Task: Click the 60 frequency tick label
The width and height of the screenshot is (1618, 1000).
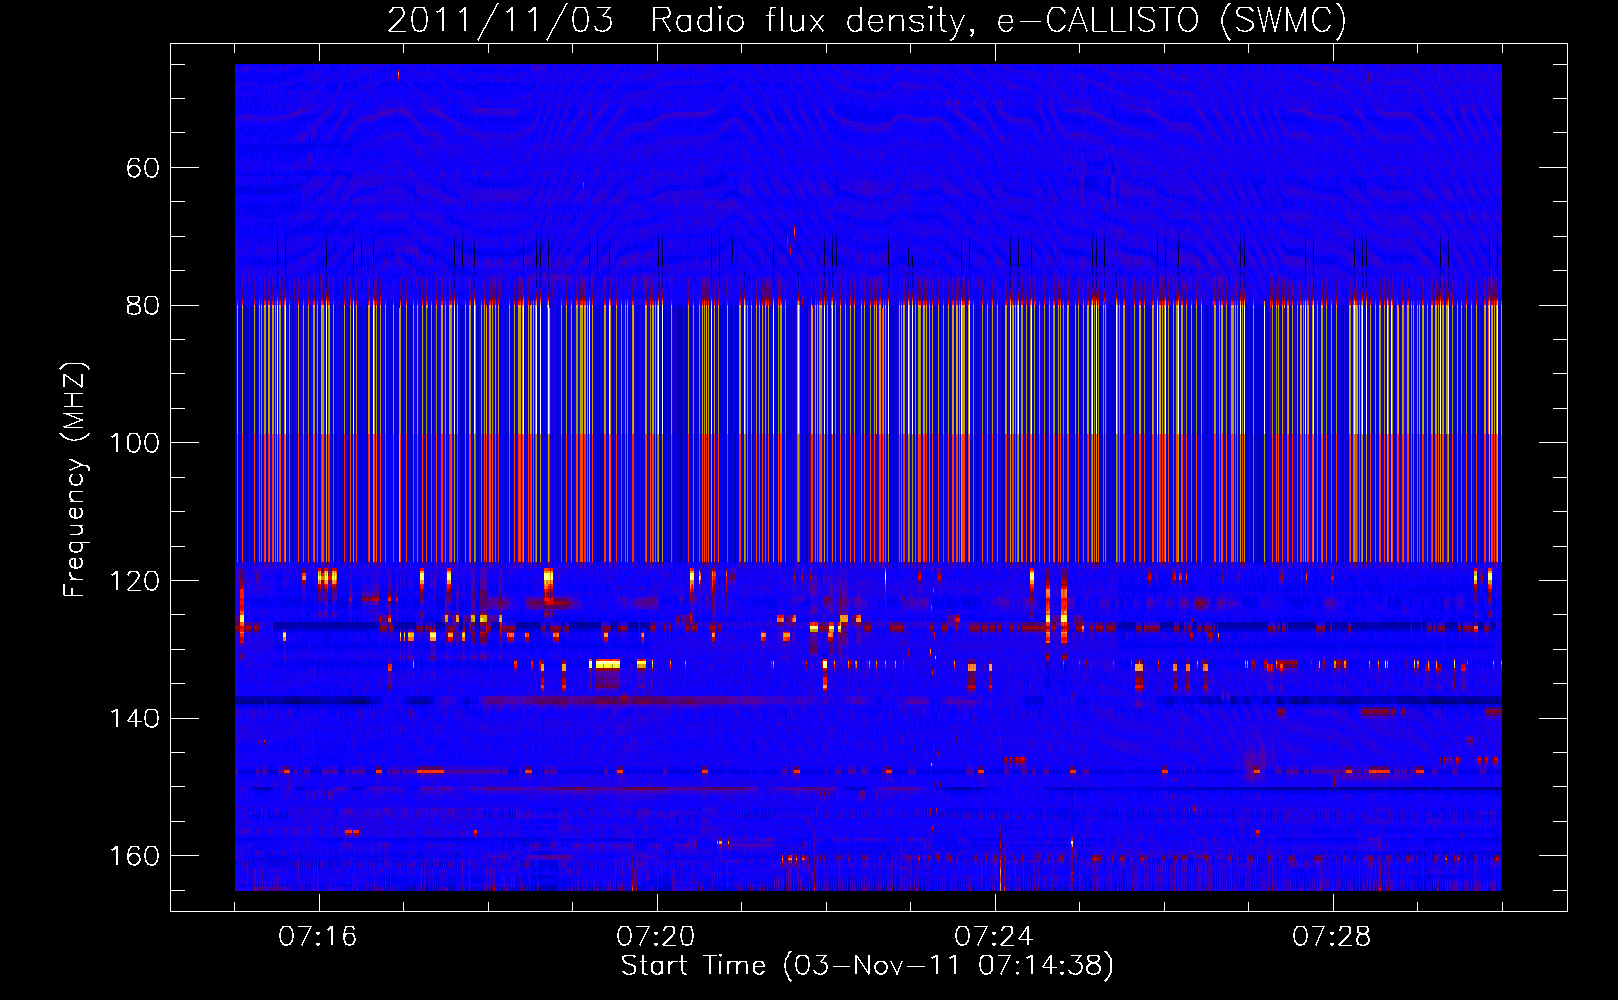Action: [x=142, y=168]
